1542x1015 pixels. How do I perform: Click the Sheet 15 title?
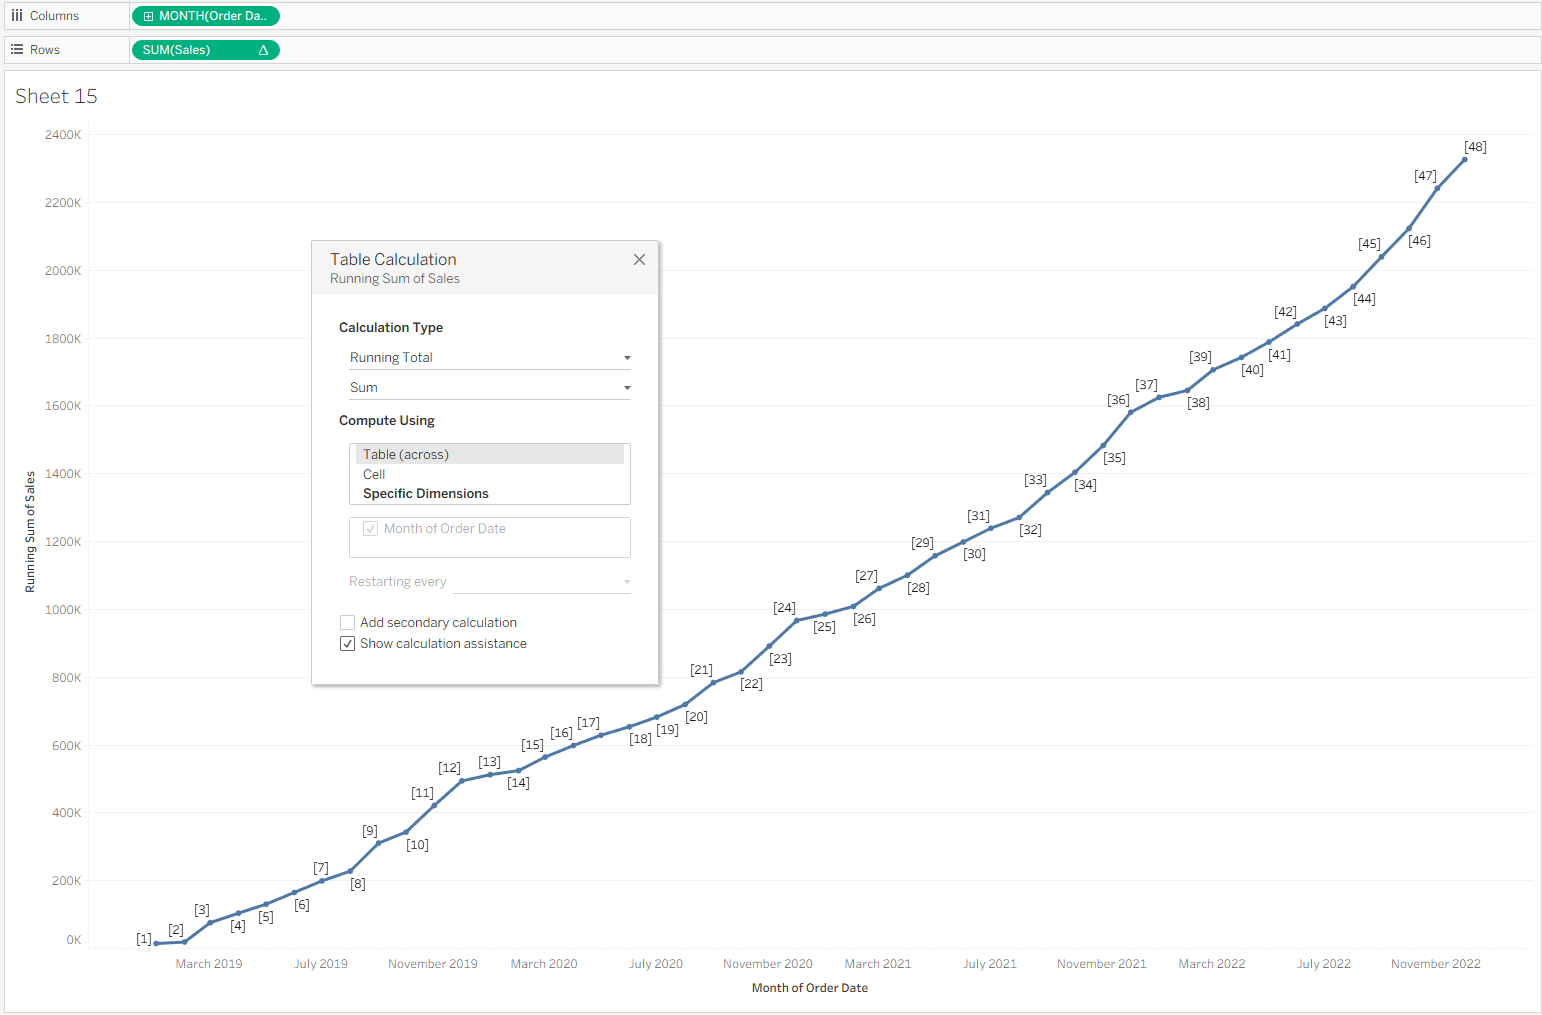(x=56, y=96)
